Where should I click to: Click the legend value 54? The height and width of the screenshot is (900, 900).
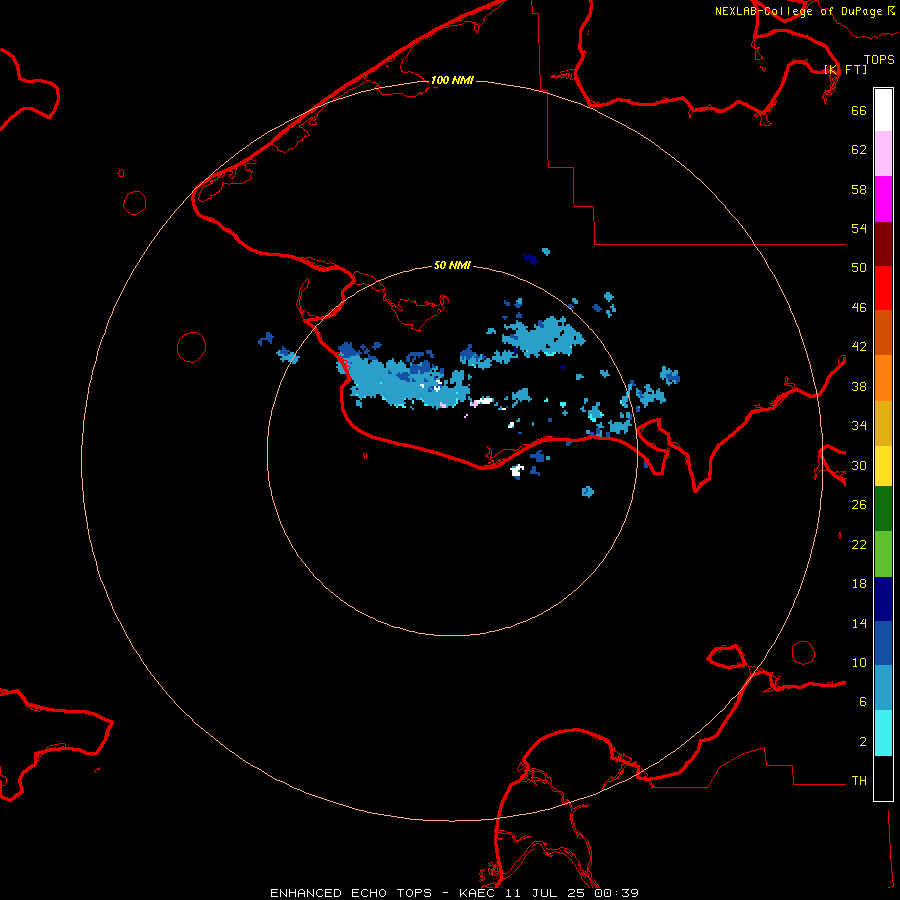[859, 228]
